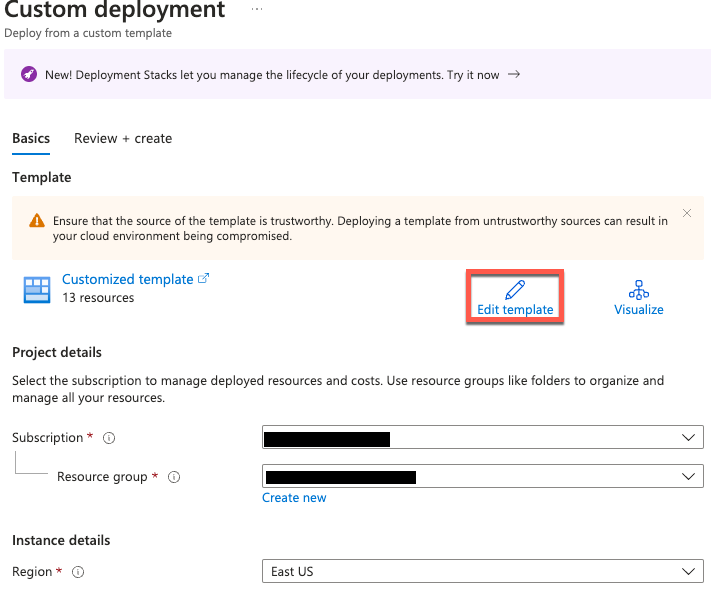Image resolution: width=711 pixels, height=589 pixels.
Task: Click the Edit template pencil button
Action: pos(515,297)
